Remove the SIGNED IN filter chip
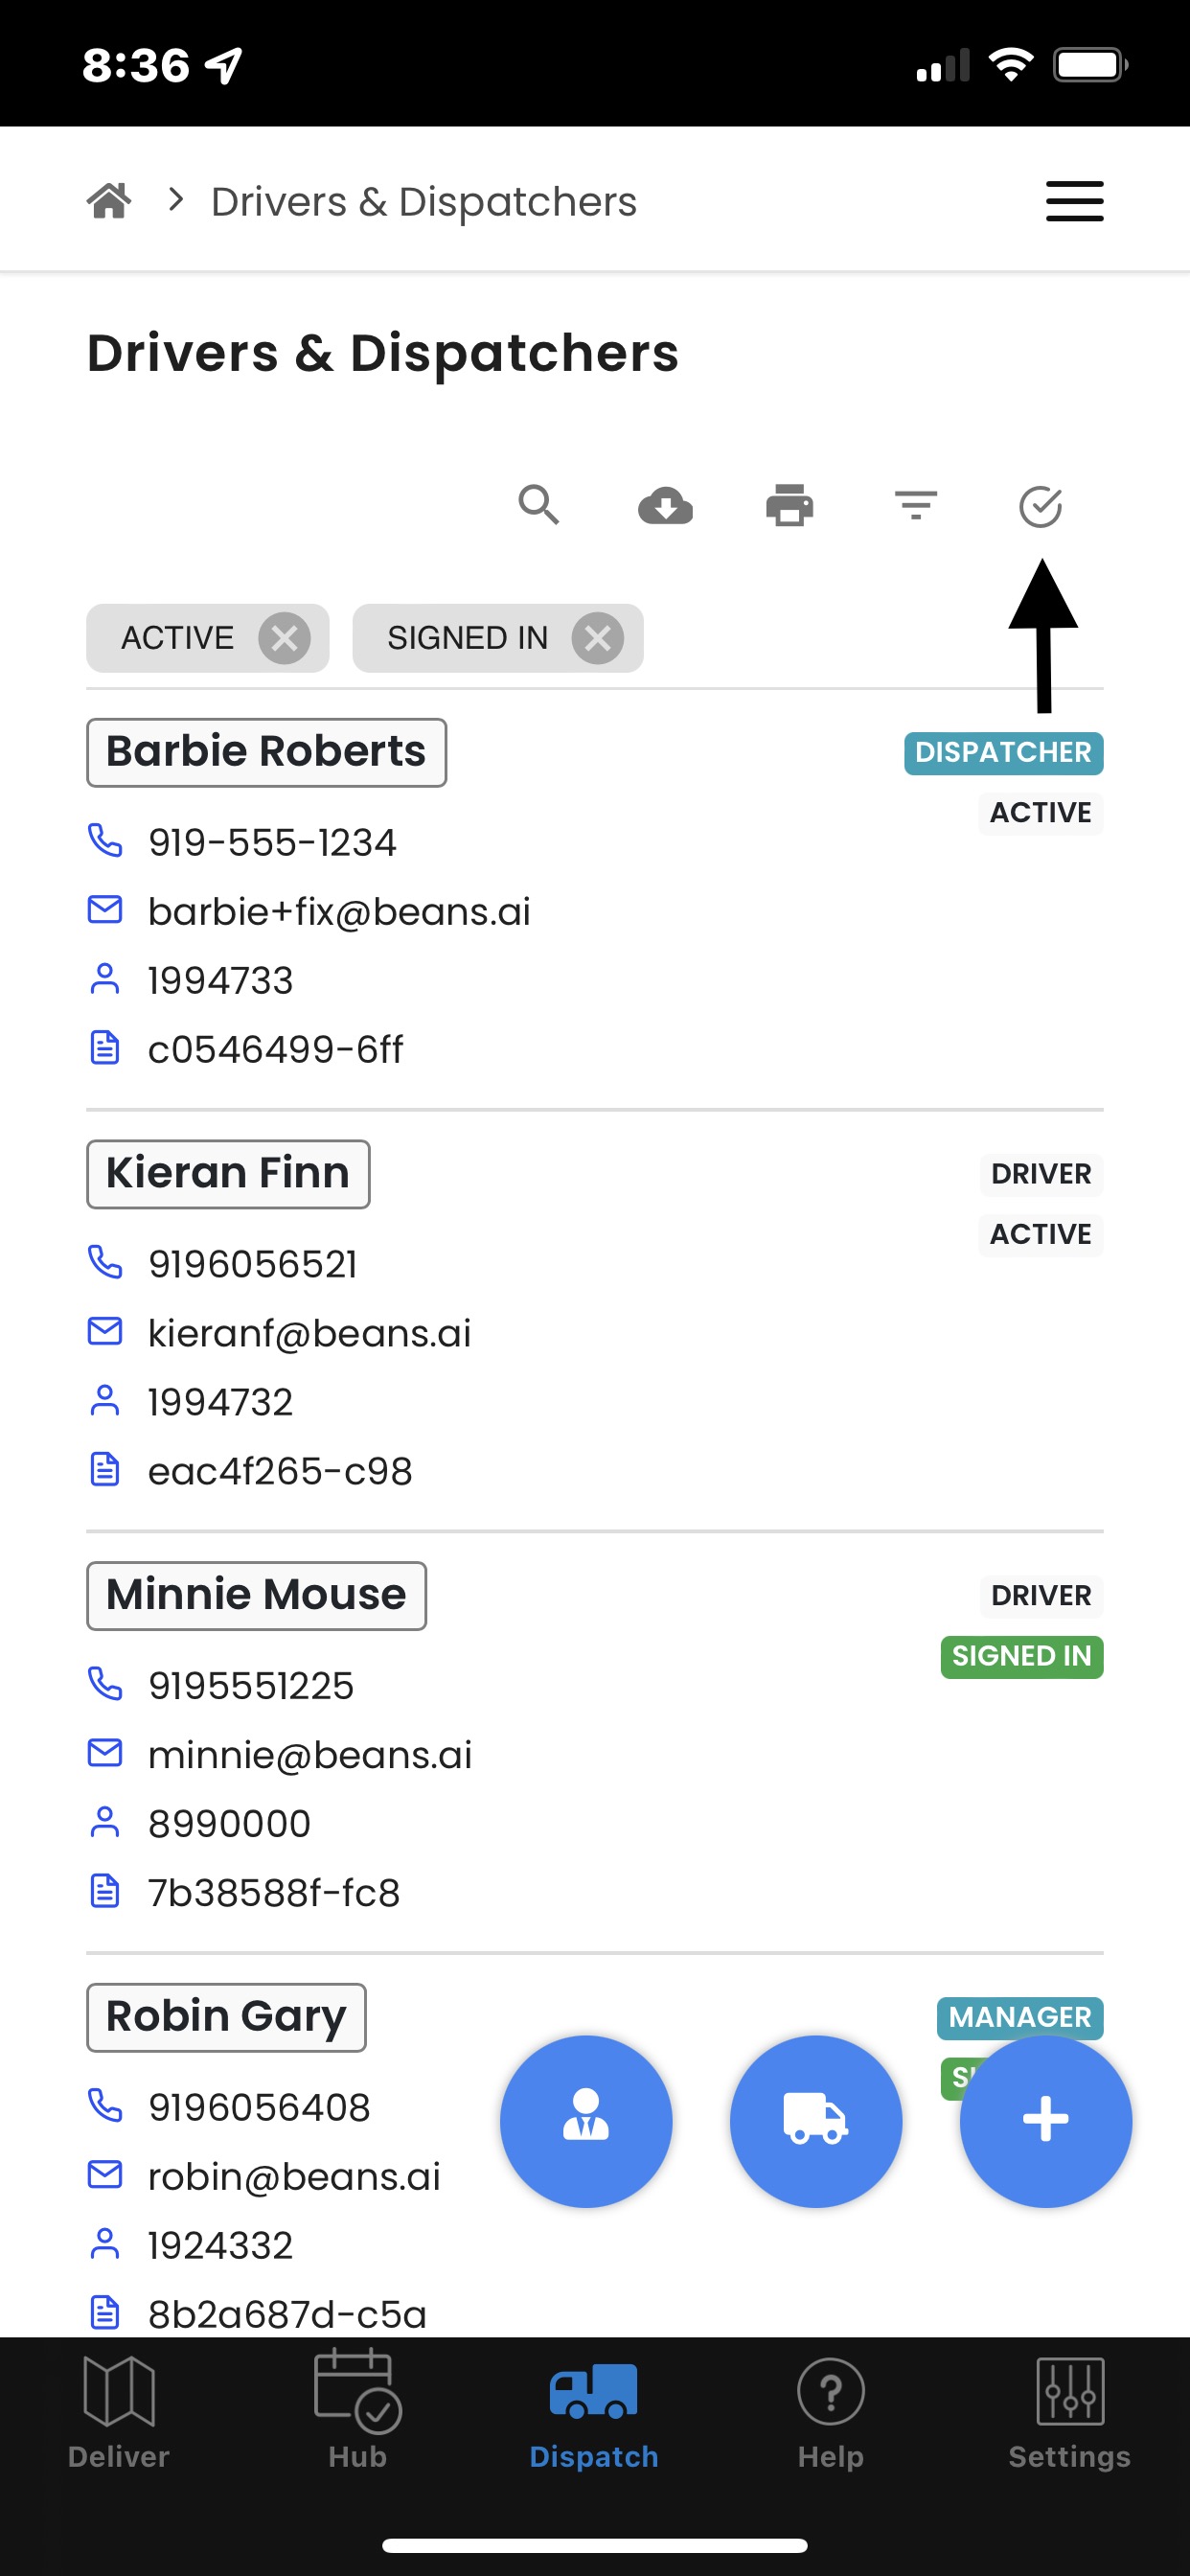Screen dimensions: 1190x2576 (598, 638)
